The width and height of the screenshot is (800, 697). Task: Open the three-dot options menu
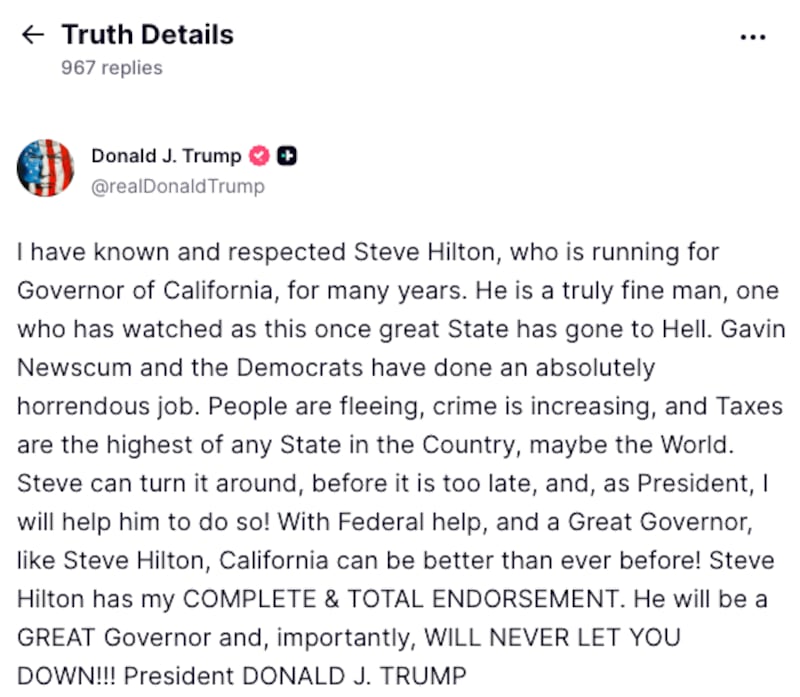753,36
